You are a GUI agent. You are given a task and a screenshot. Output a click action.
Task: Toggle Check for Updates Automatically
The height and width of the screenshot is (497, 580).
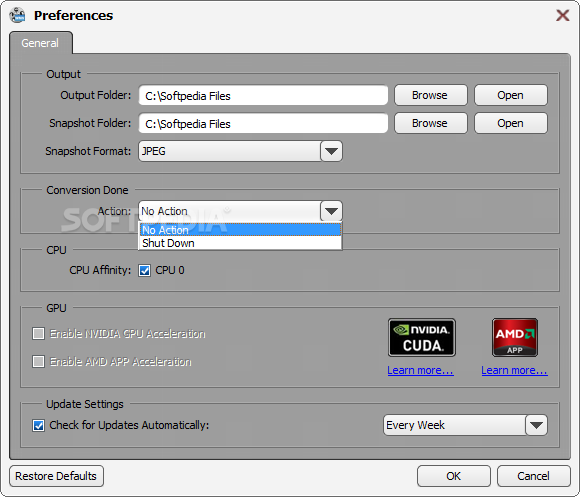(x=38, y=426)
